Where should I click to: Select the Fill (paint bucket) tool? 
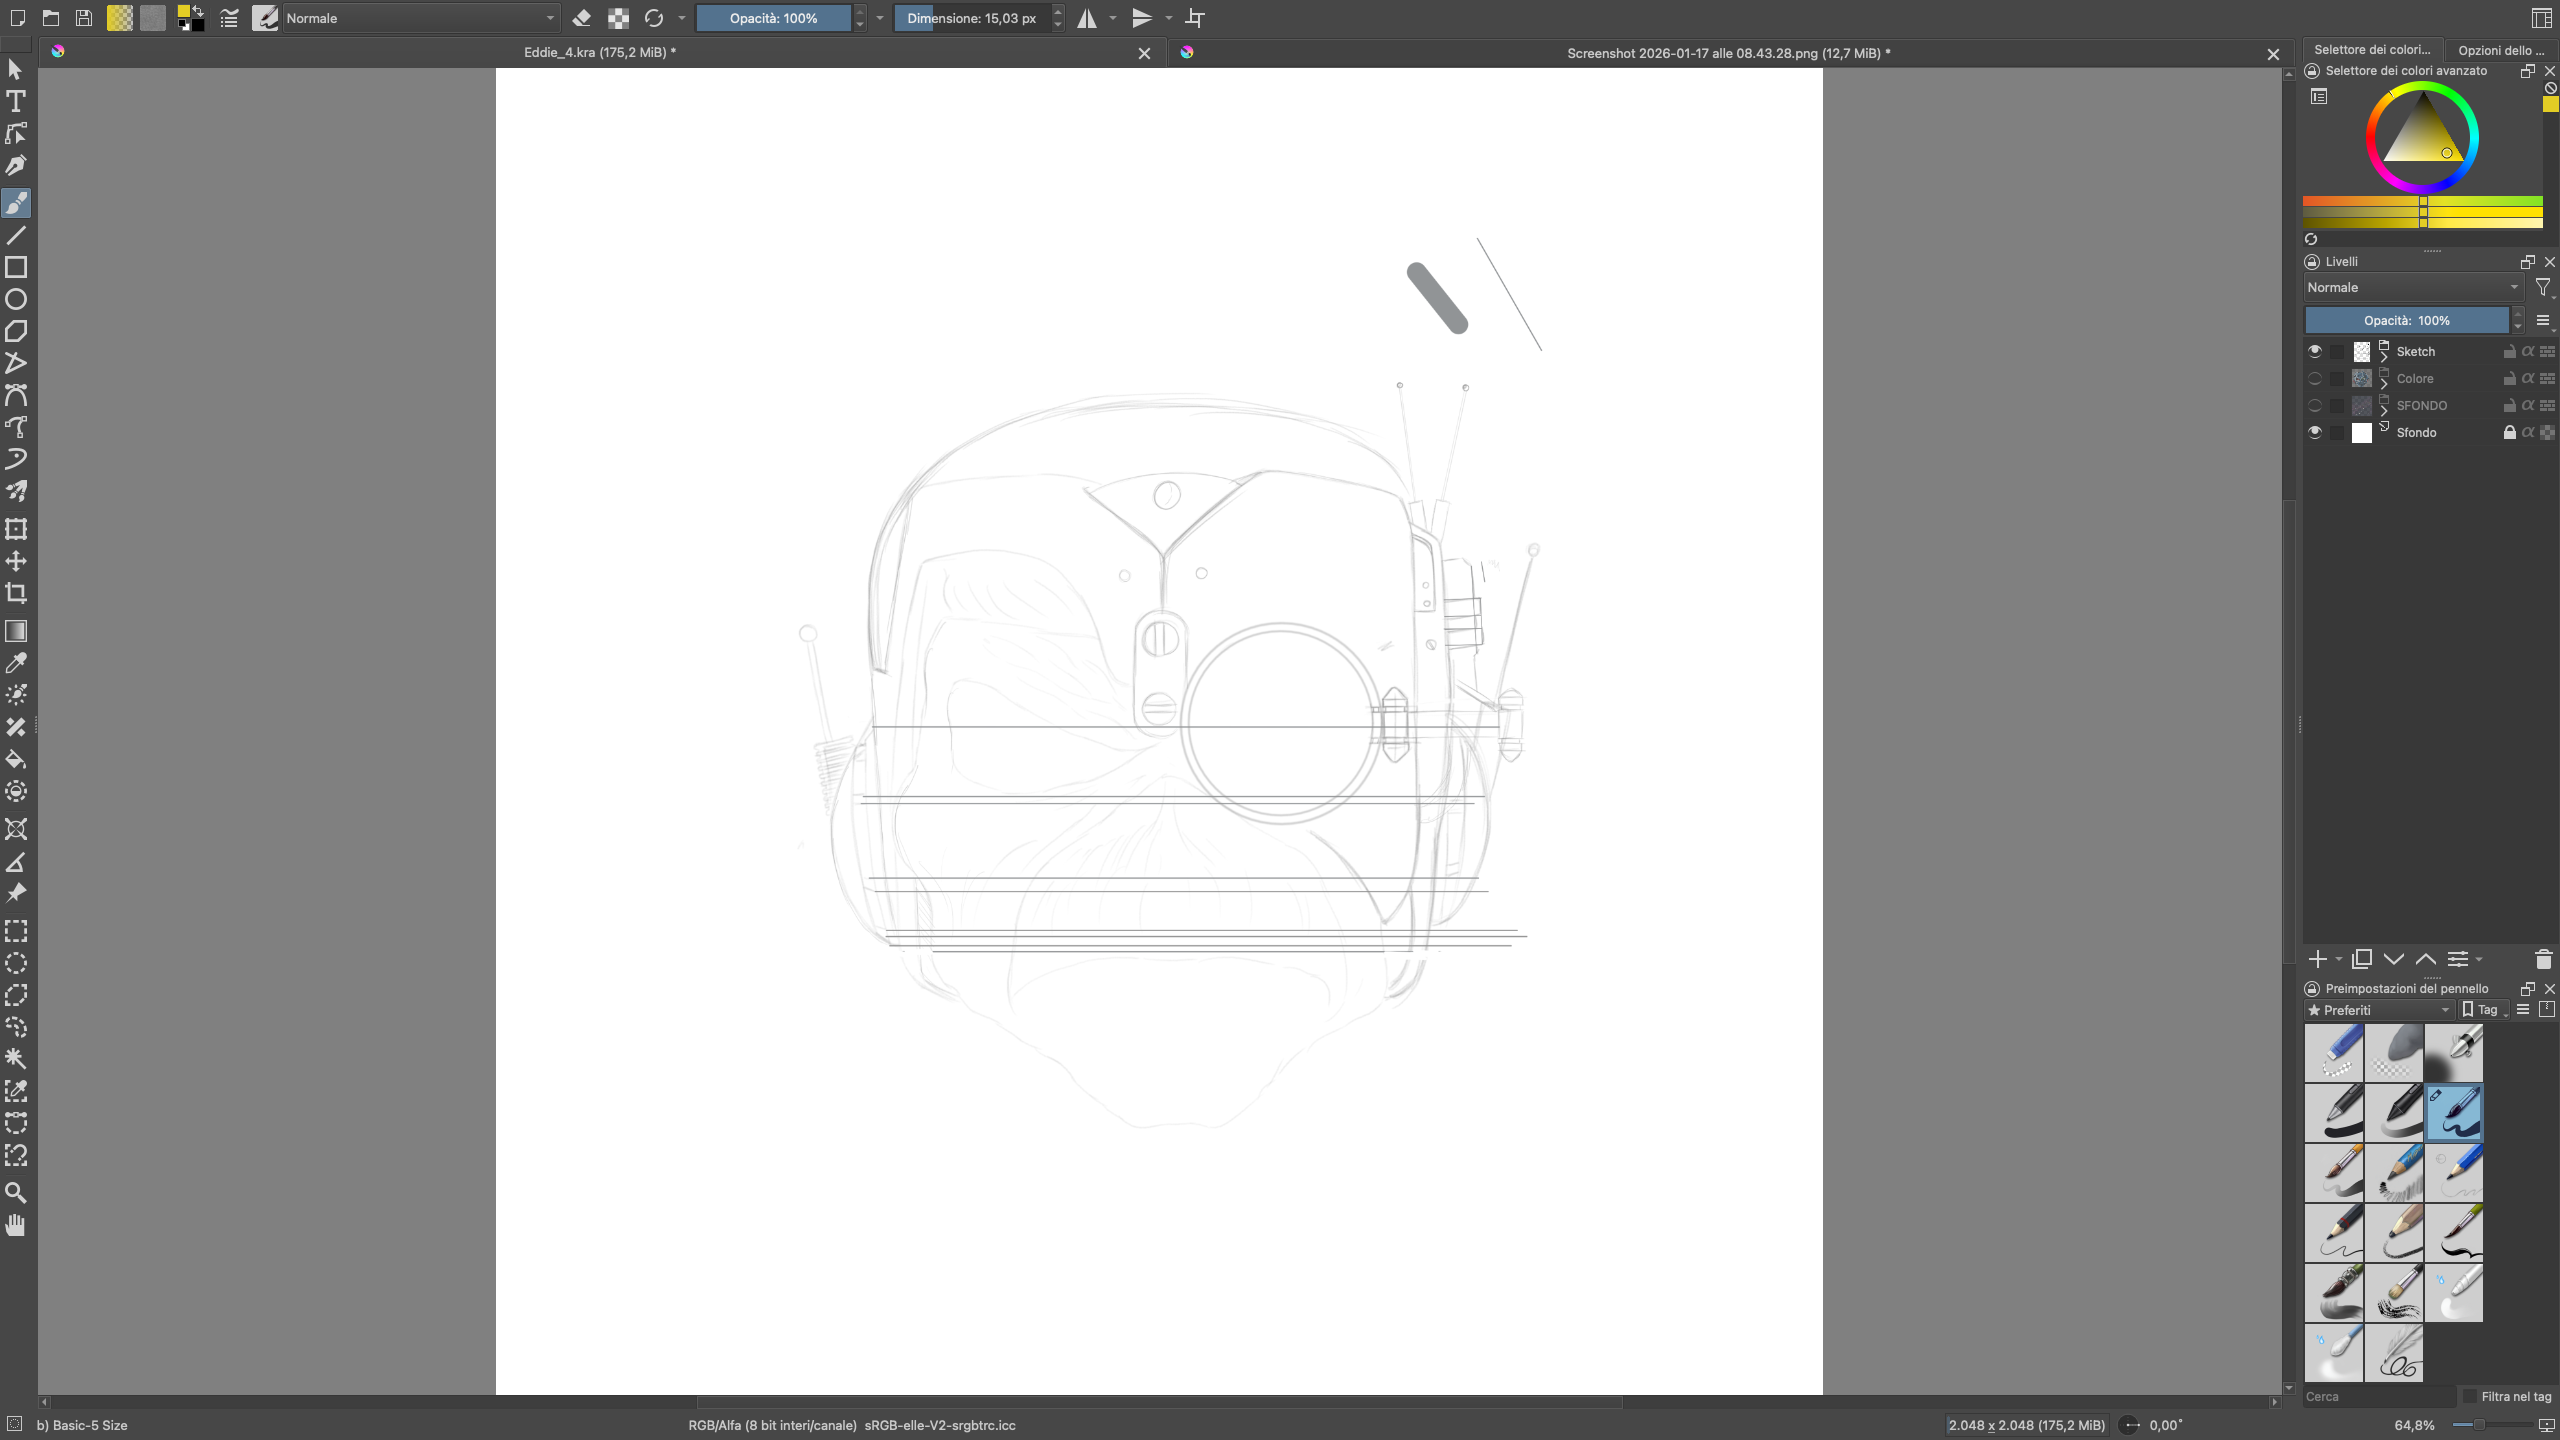[x=16, y=759]
